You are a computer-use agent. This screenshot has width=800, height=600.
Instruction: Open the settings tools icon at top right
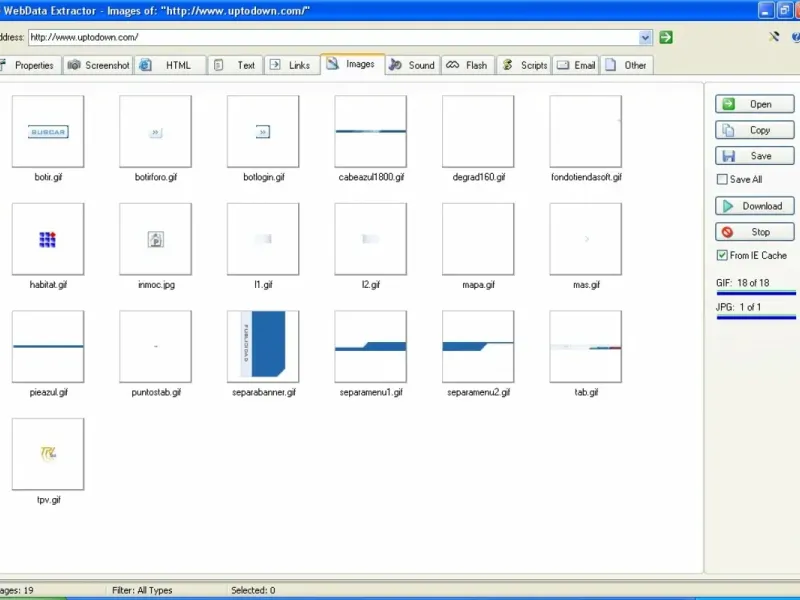point(774,37)
